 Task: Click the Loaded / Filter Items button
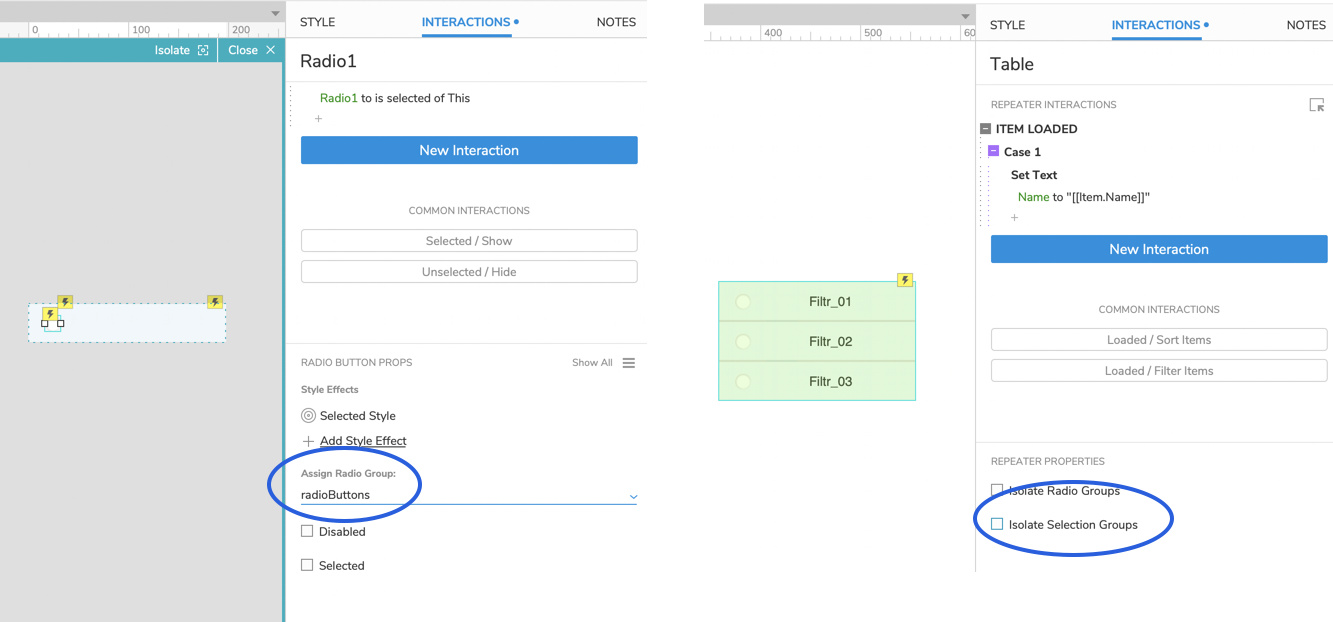(x=1158, y=371)
